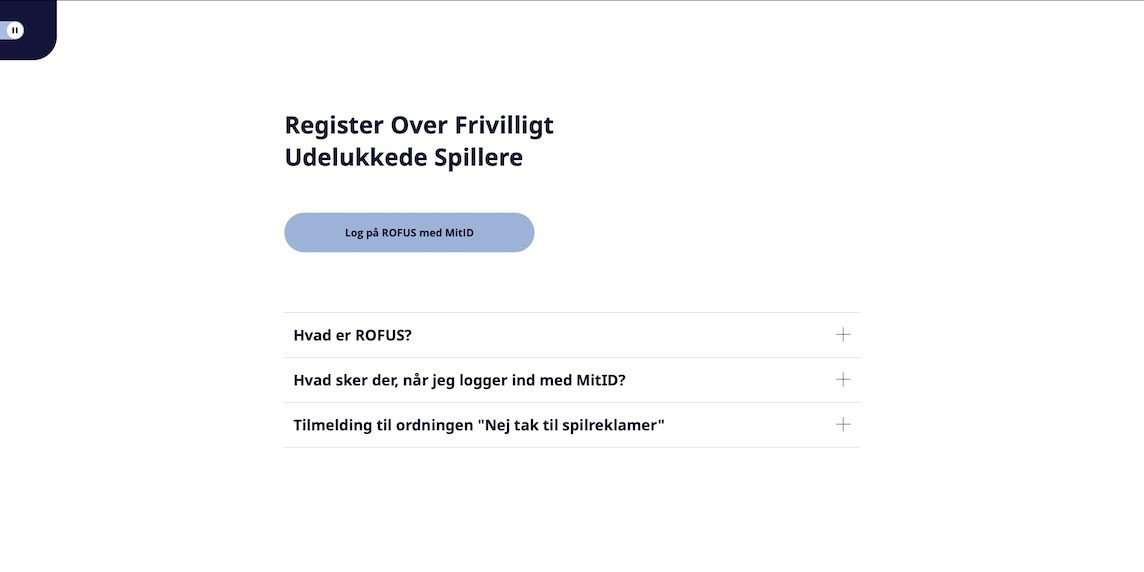
Task: Select the MitID login question title text
Action: tap(459, 380)
